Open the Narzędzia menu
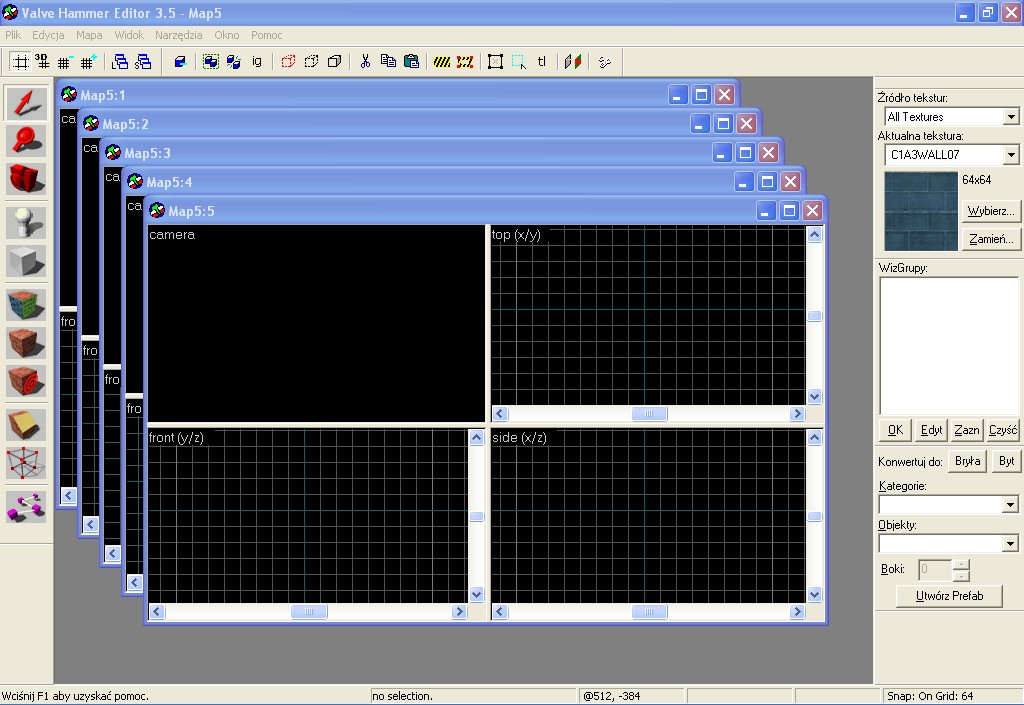The image size is (1024, 705). click(x=178, y=35)
